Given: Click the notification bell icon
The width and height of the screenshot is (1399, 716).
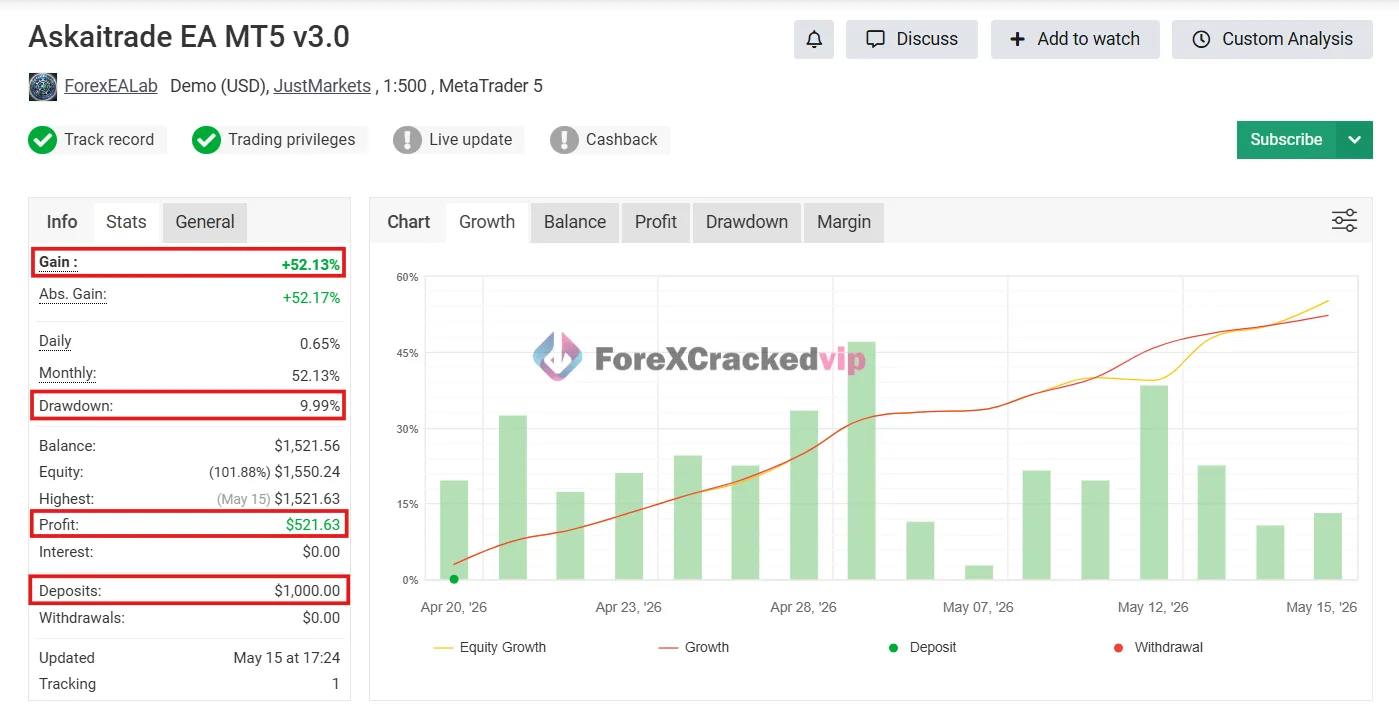Looking at the screenshot, I should coord(814,39).
